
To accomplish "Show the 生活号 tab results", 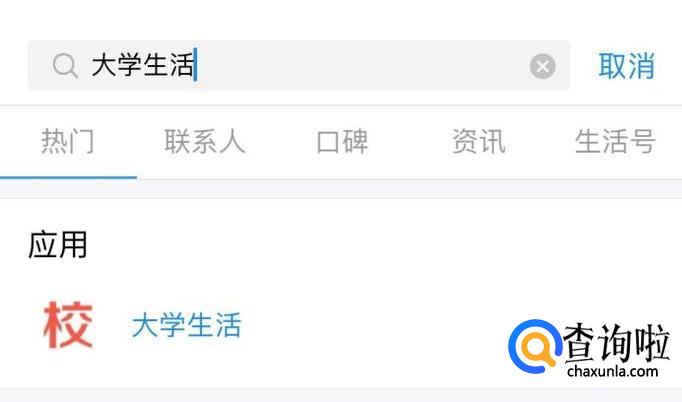I will point(615,141).
